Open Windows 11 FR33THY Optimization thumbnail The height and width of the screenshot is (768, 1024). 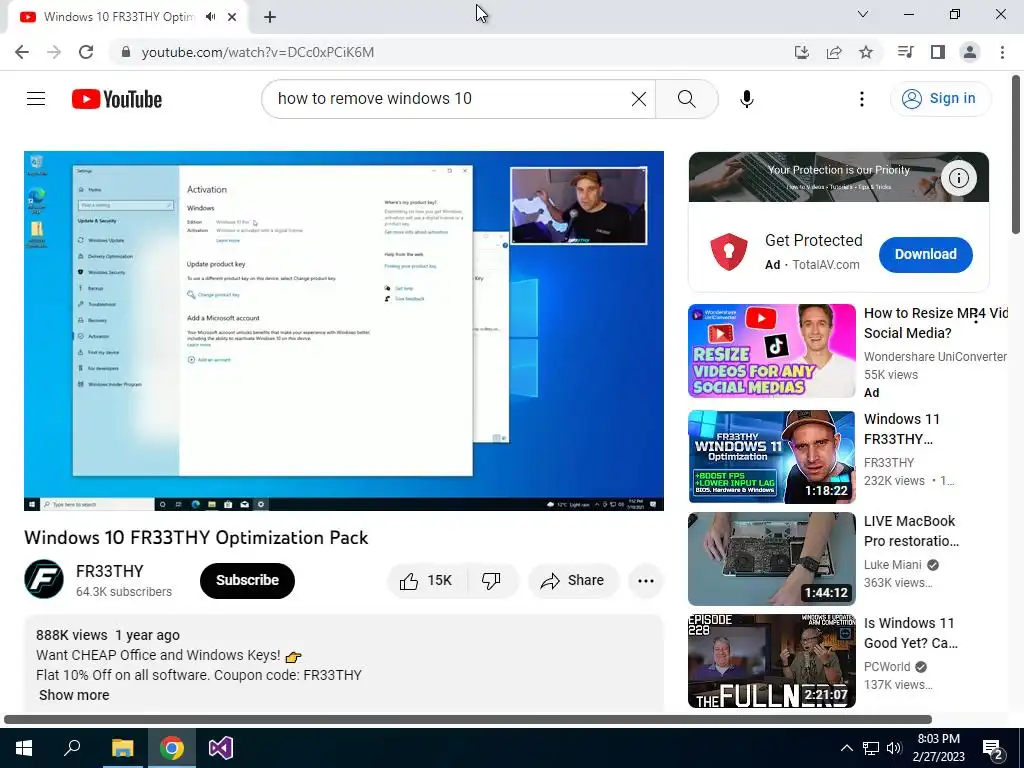pyautogui.click(x=771, y=457)
